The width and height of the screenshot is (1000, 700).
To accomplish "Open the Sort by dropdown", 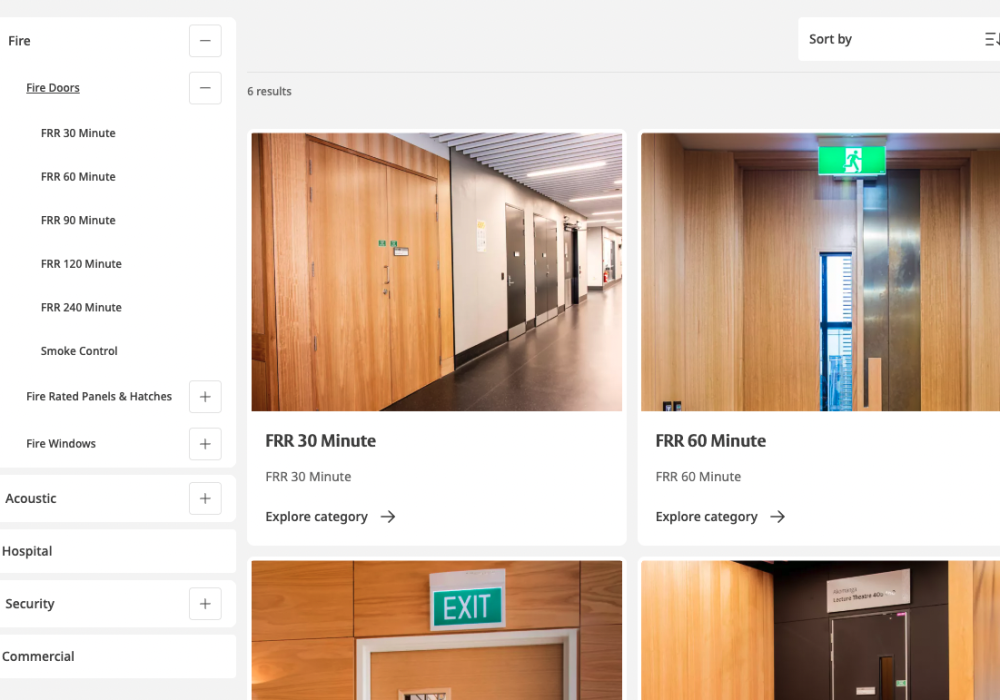I will 899,40.
